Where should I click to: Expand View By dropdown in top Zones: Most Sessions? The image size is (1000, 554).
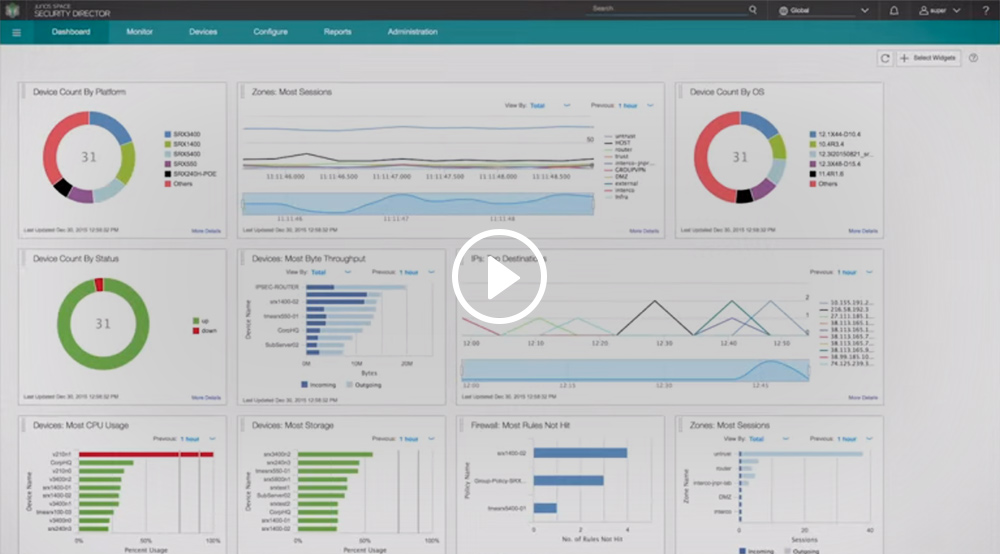click(567, 106)
